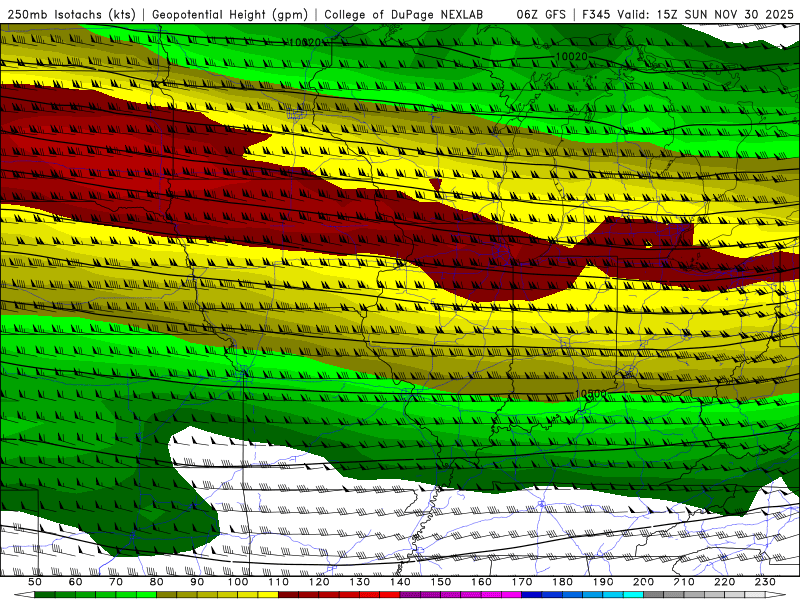Click the 'College of DuPage NEXLAB' text
This screenshot has width=800, height=600.
click(x=404, y=14)
